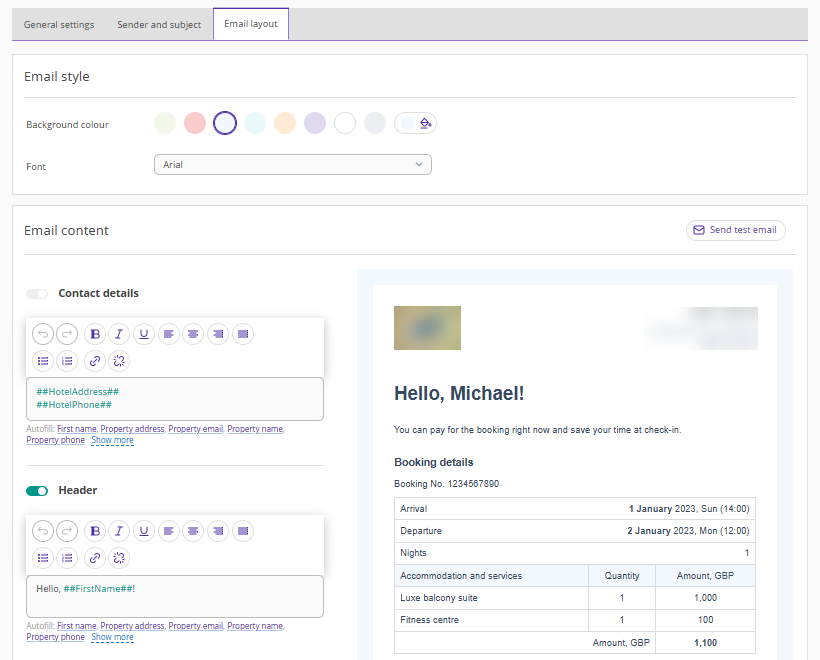Insert link in Contact details editor
The image size is (820, 660).
pyautogui.click(x=95, y=361)
